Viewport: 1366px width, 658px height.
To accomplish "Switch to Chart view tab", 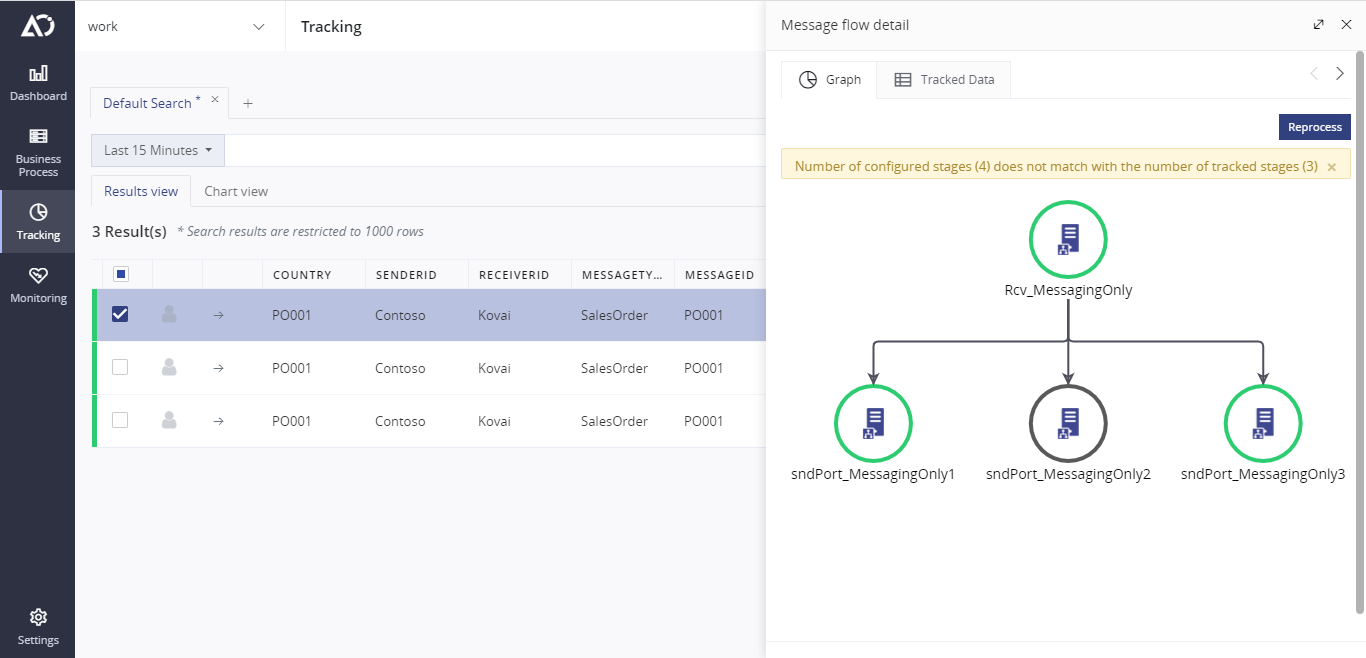I will [x=236, y=191].
